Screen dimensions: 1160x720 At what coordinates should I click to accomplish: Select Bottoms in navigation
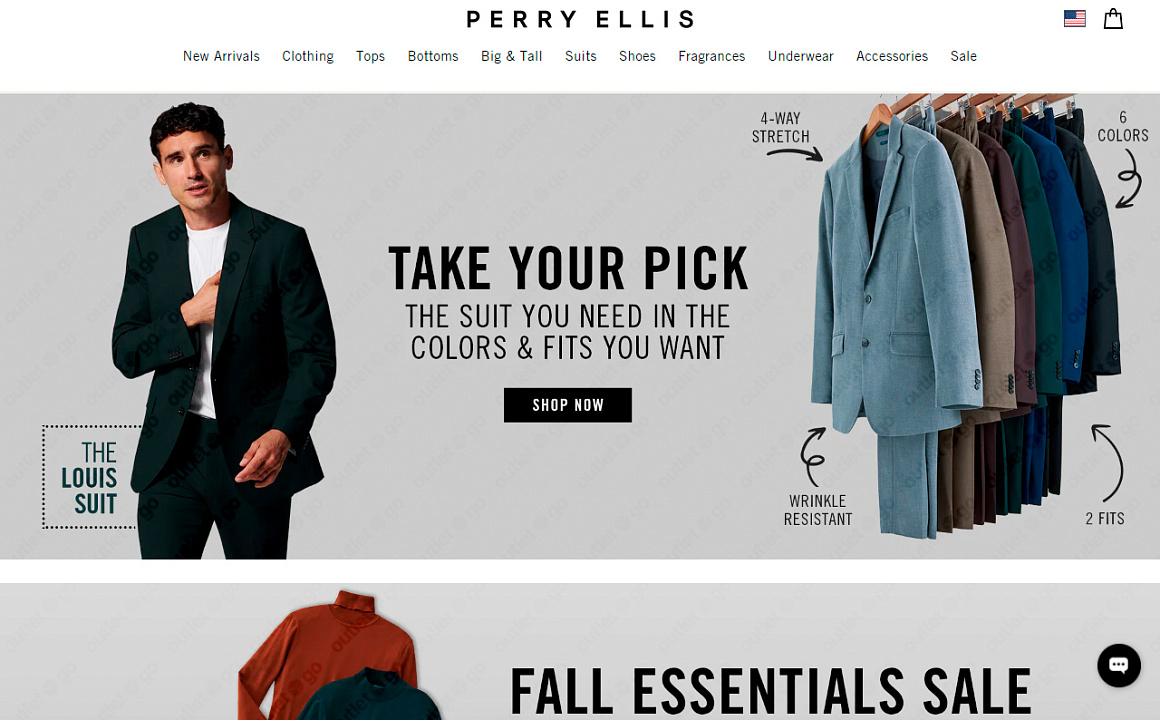click(x=433, y=56)
